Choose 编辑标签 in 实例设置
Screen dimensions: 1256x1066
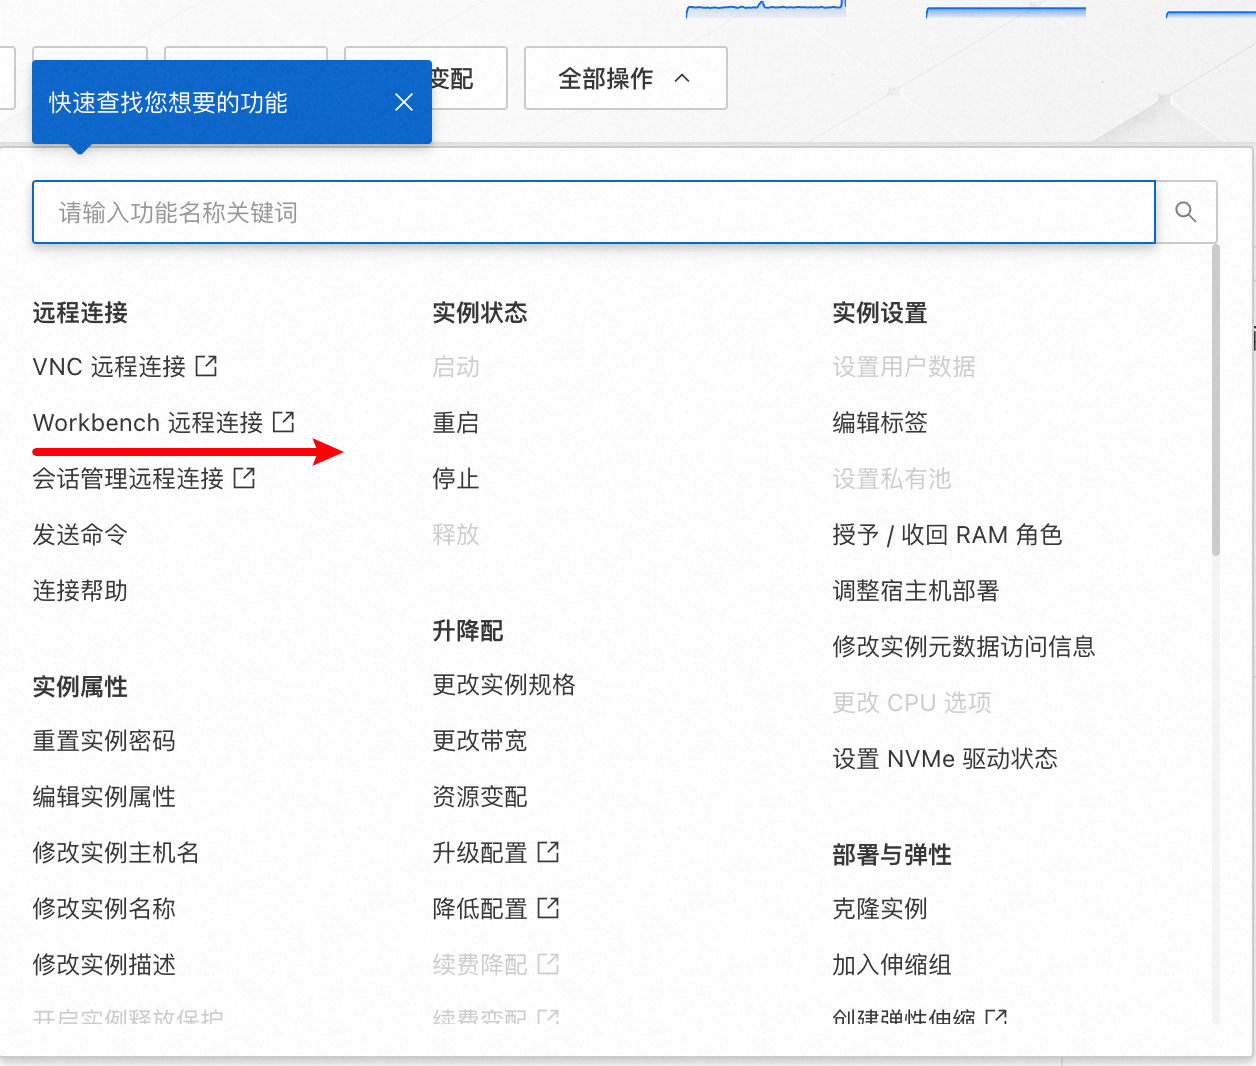tap(880, 423)
